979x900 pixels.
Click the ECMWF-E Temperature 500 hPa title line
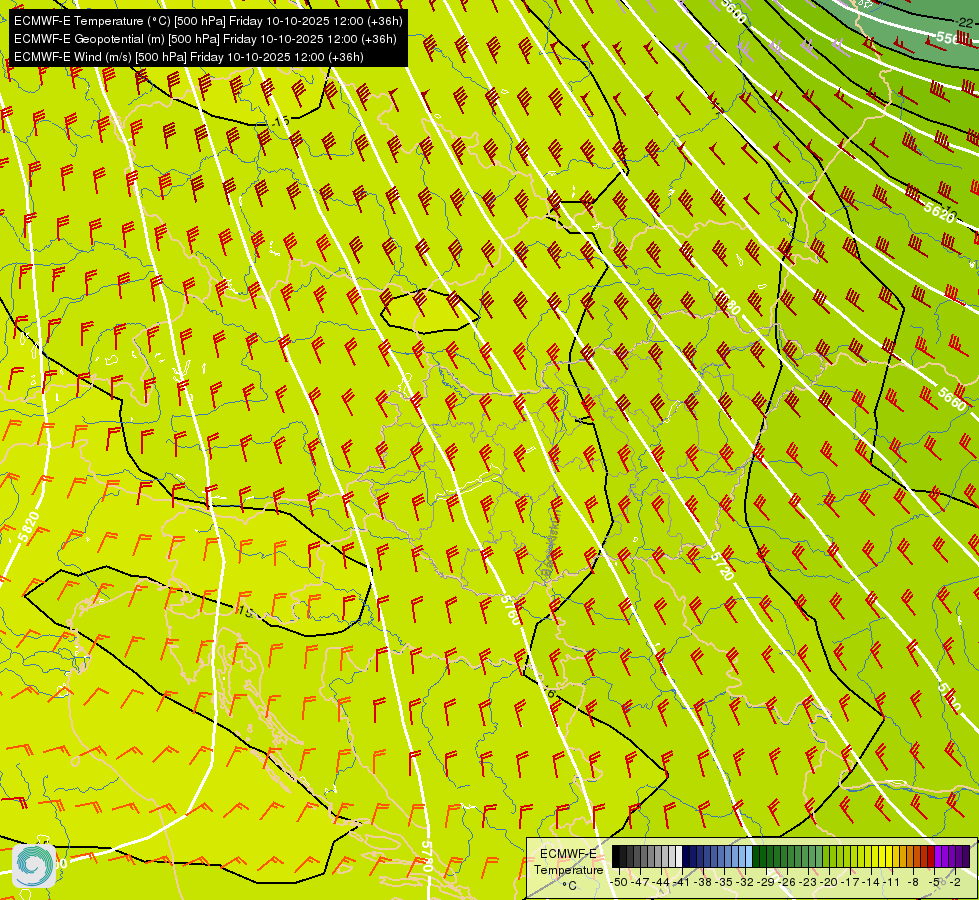(208, 21)
